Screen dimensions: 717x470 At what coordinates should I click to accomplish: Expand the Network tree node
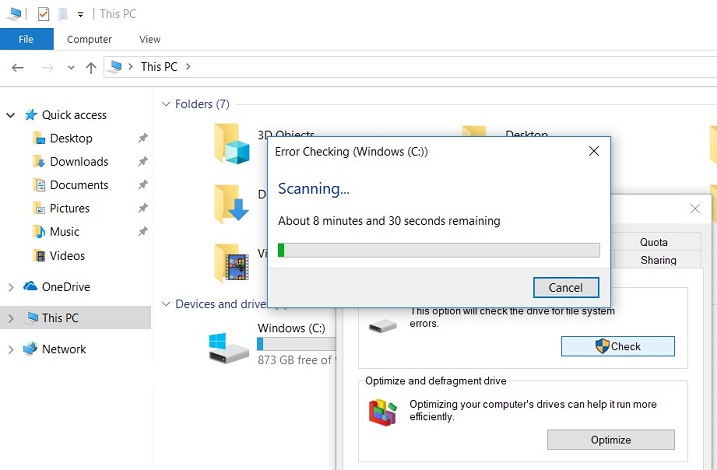coord(11,349)
